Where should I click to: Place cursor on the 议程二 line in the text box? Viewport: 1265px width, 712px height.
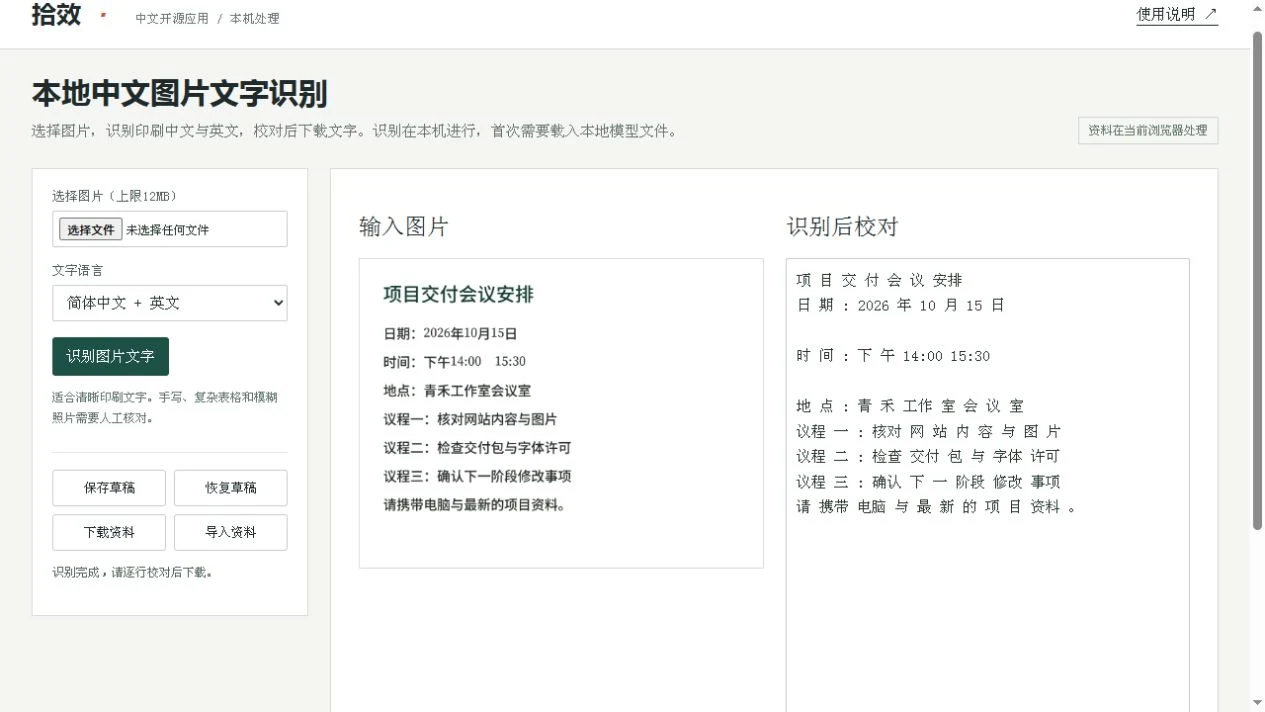click(x=929, y=456)
